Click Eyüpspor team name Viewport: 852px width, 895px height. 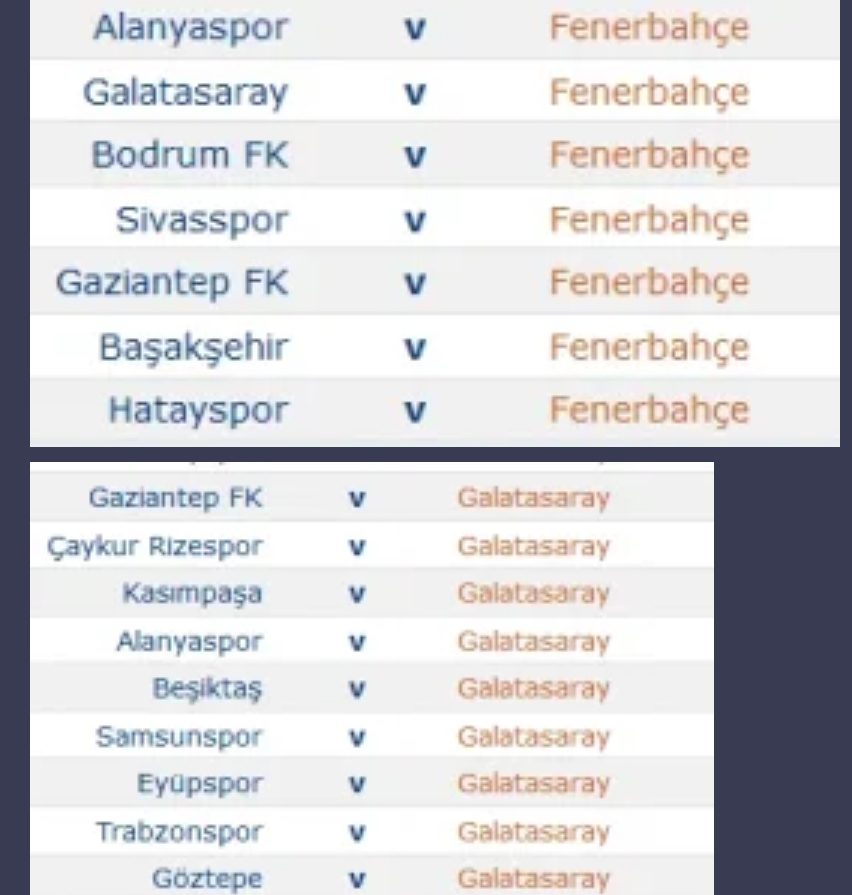pyautogui.click(x=200, y=784)
